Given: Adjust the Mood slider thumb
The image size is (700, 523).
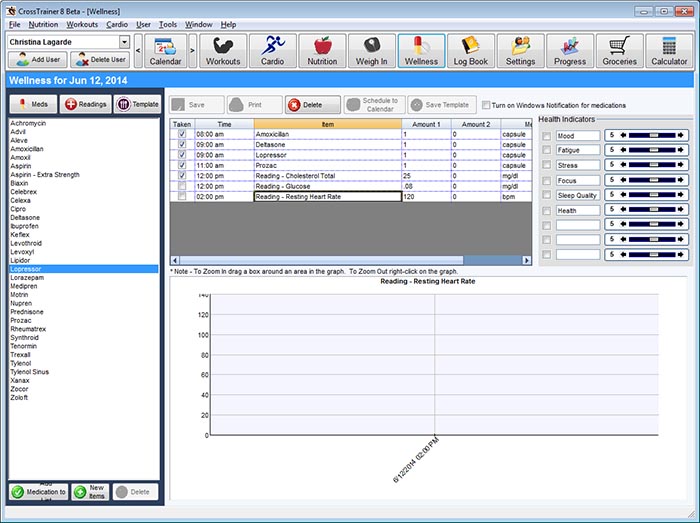Looking at the screenshot, I should pyautogui.click(x=654, y=135).
